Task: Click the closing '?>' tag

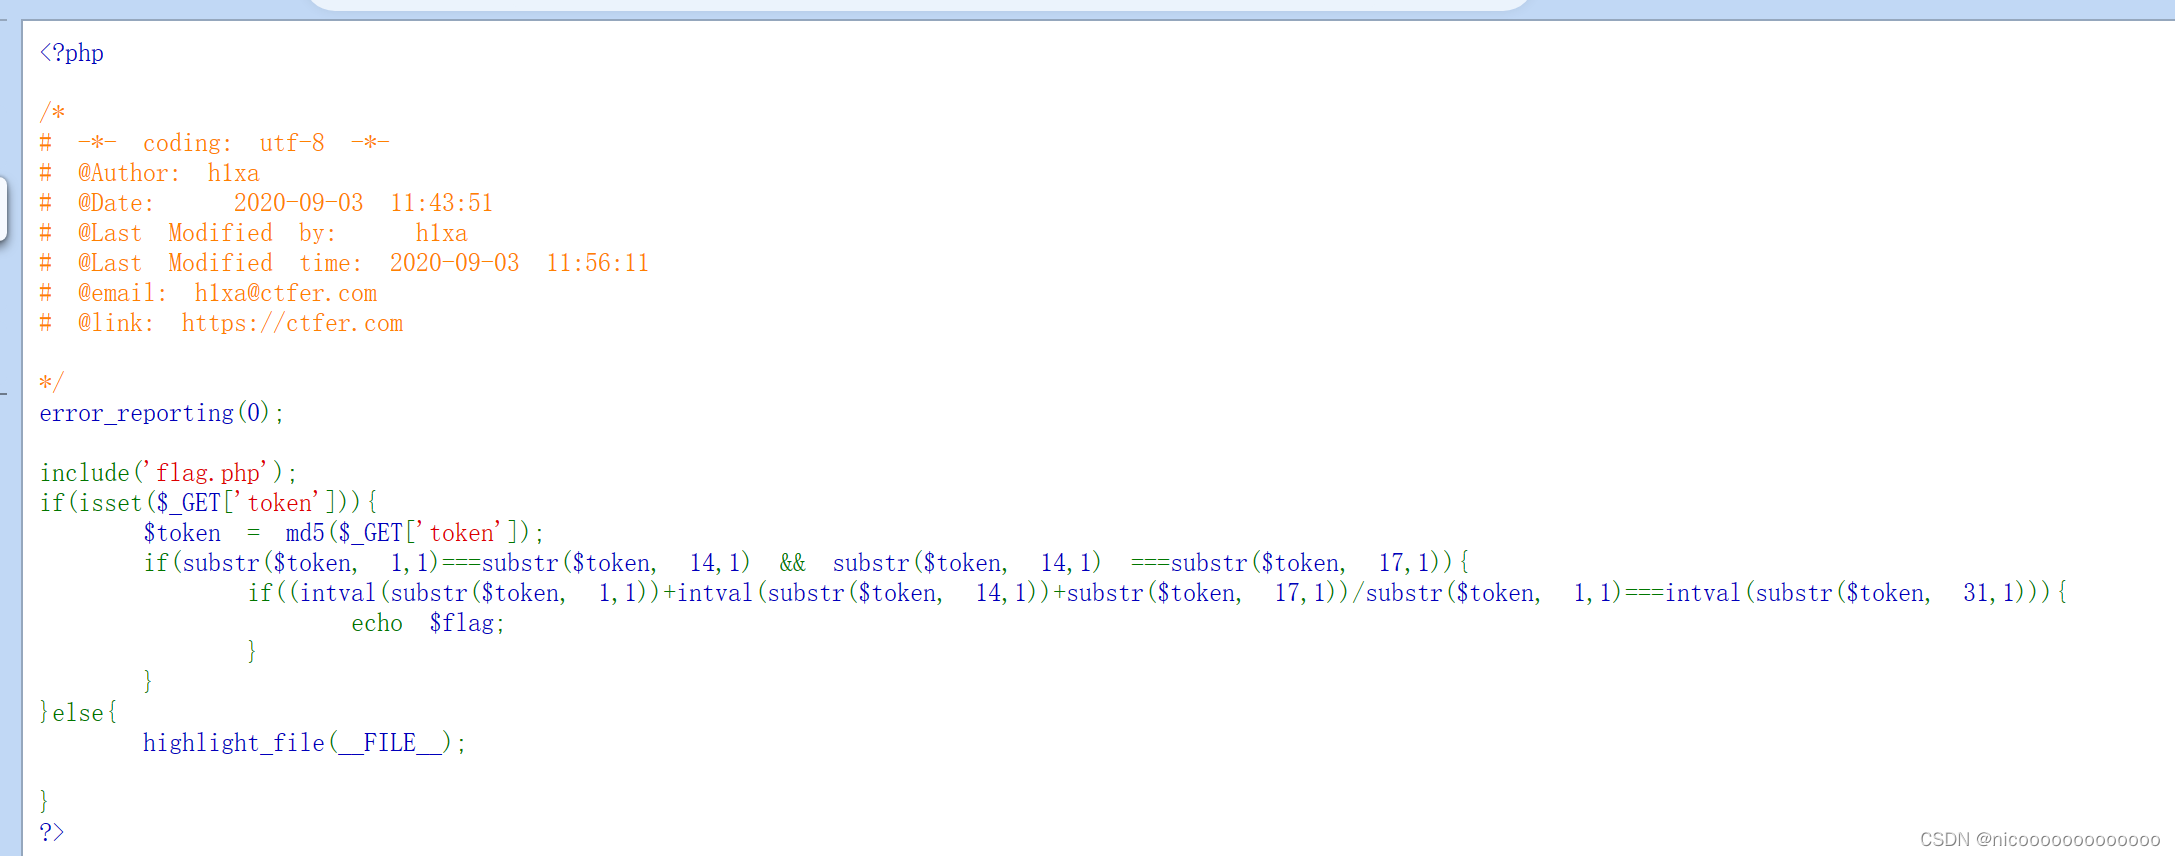Action: click(51, 832)
